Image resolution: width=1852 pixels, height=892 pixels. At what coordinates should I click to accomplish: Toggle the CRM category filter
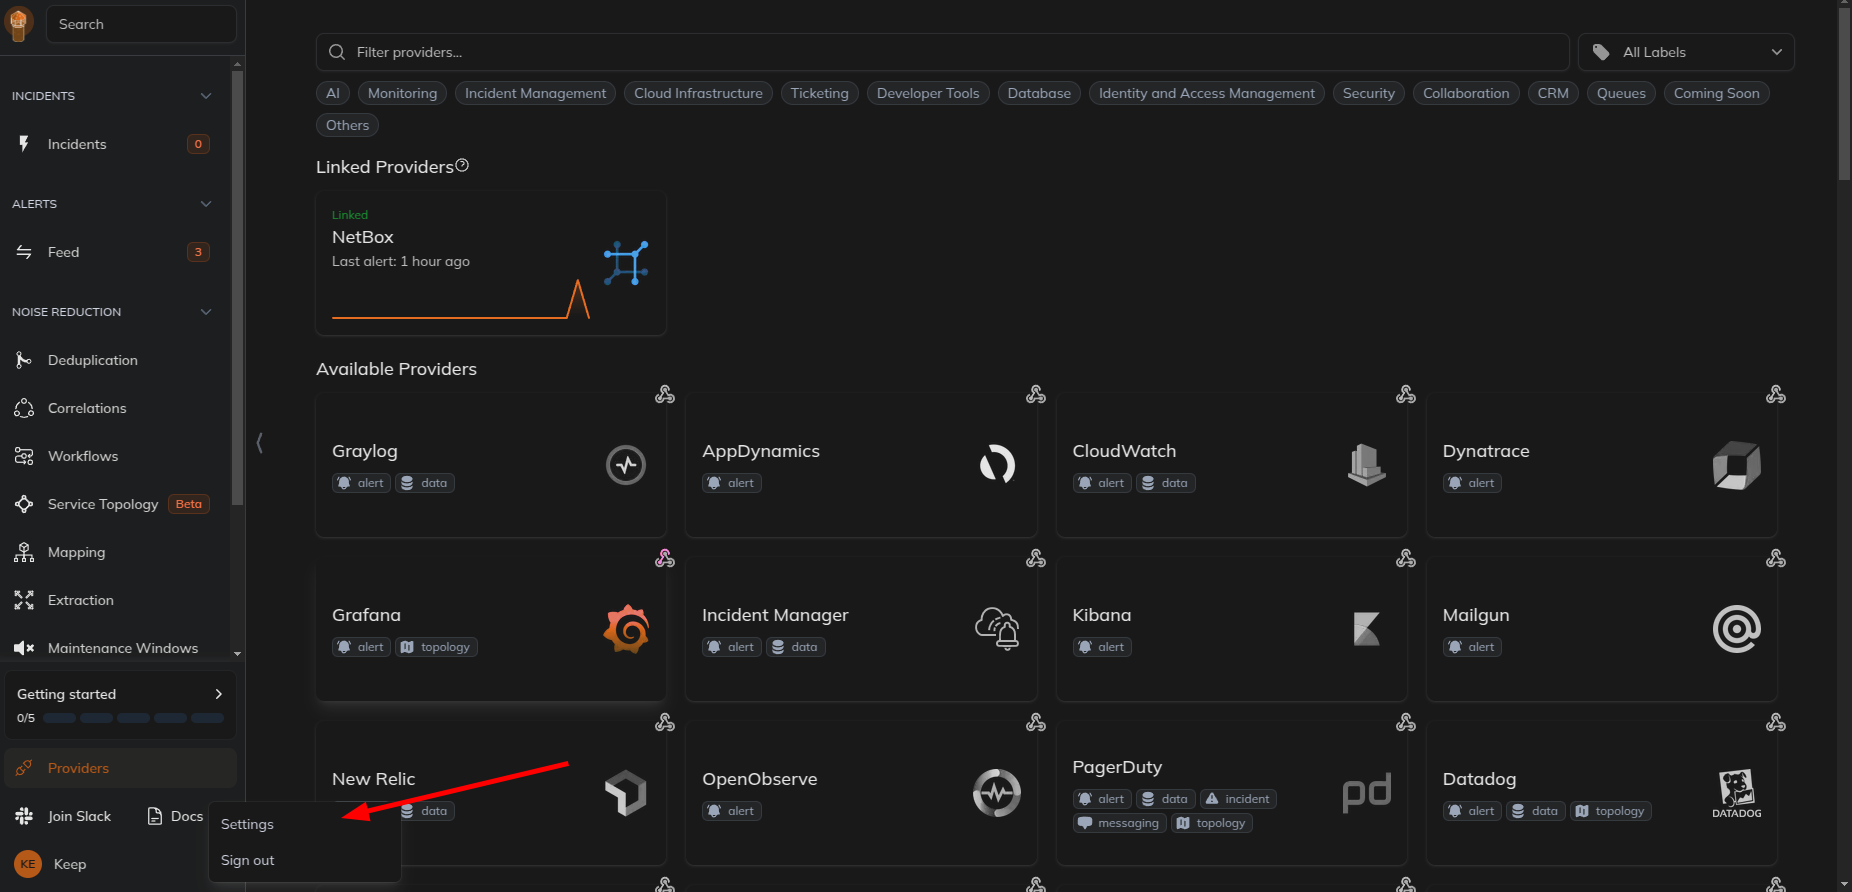[1553, 93]
